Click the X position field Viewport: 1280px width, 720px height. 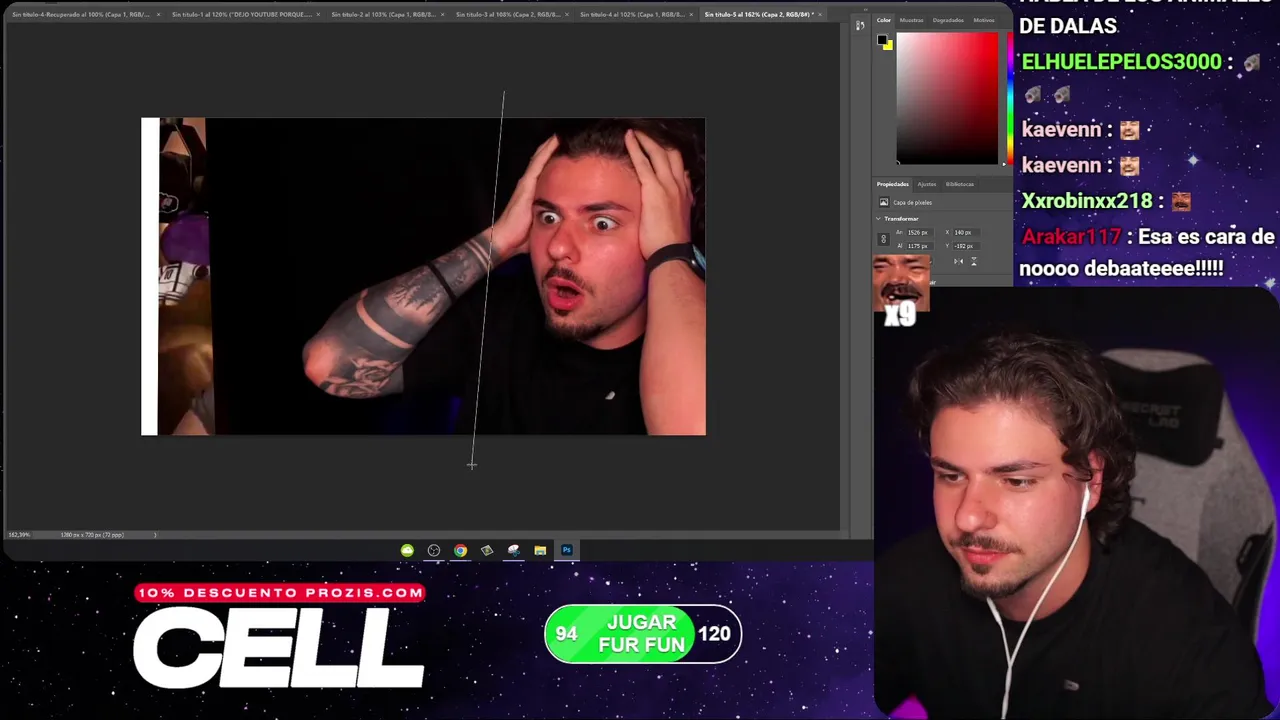[x=966, y=232]
